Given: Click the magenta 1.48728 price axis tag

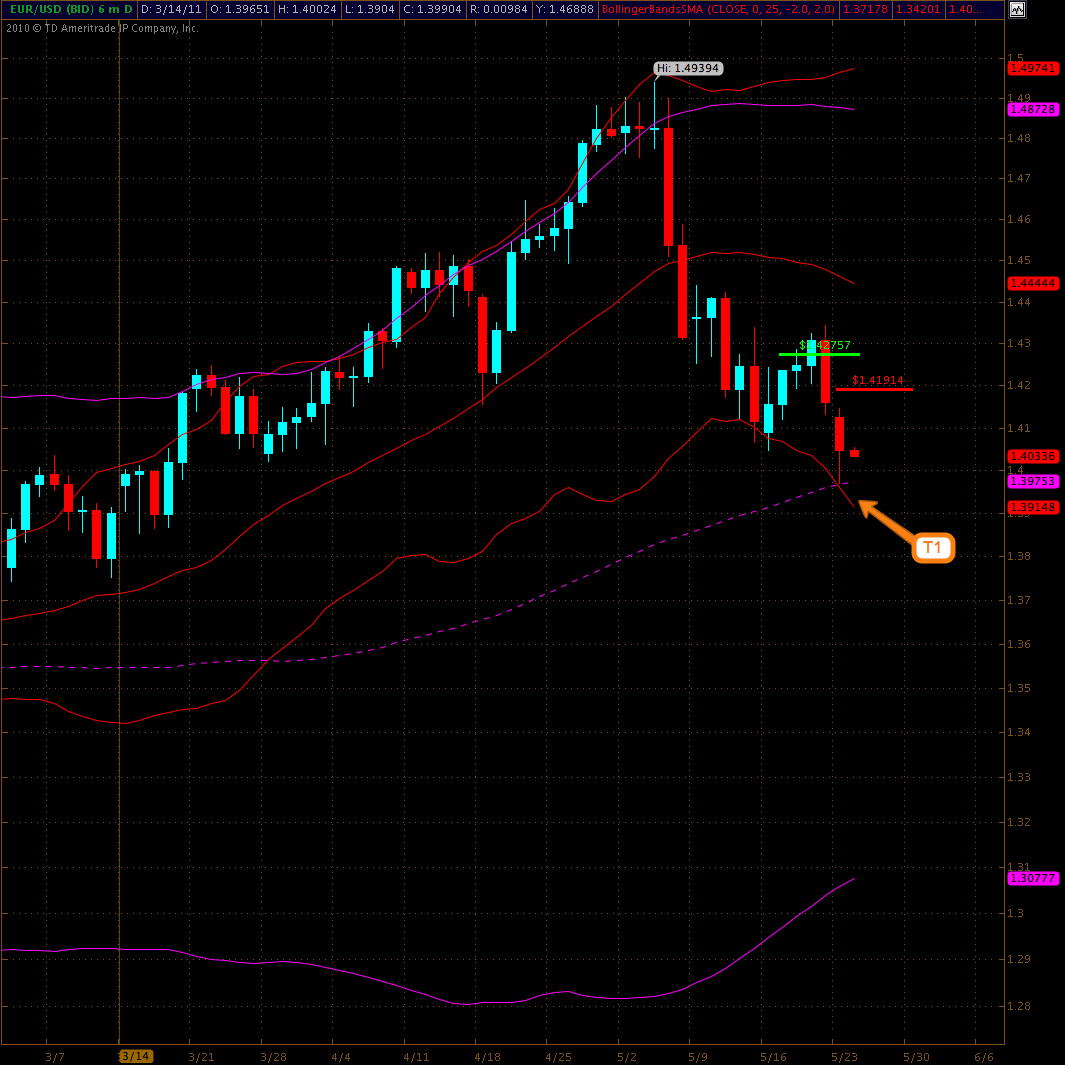Looking at the screenshot, I should (x=1033, y=109).
